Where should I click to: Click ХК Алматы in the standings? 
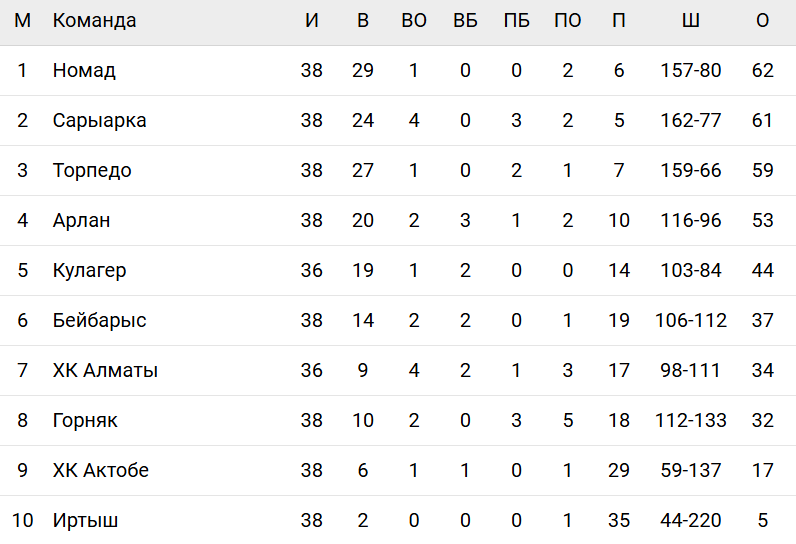coord(105,371)
